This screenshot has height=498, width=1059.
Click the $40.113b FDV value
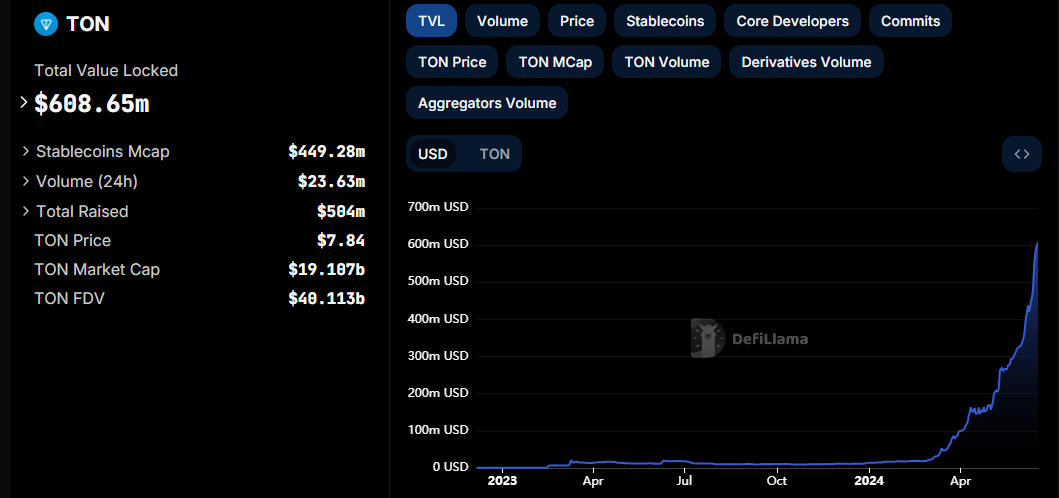(327, 298)
